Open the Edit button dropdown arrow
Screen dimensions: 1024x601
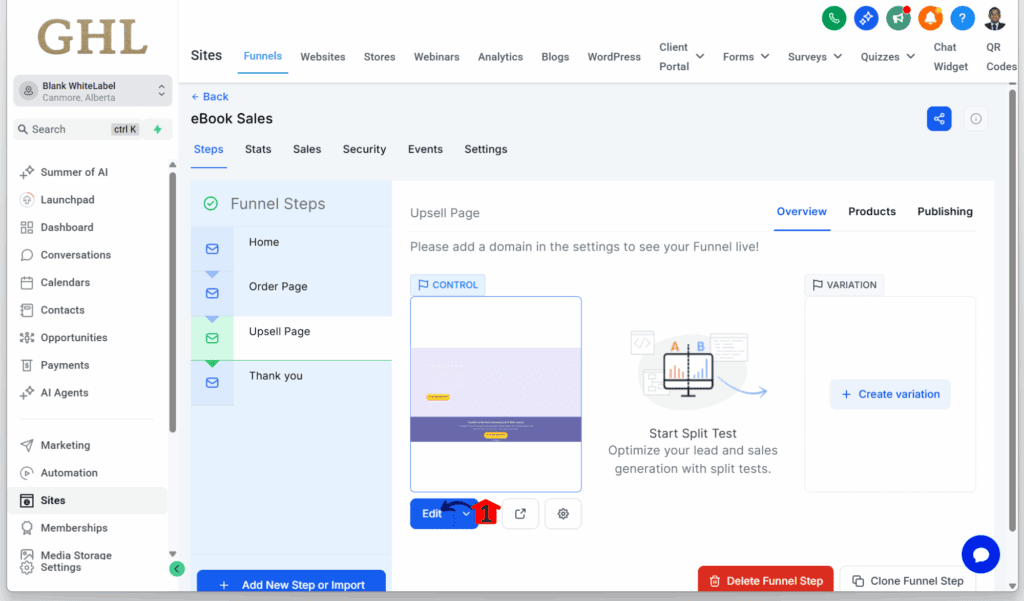[466, 514]
